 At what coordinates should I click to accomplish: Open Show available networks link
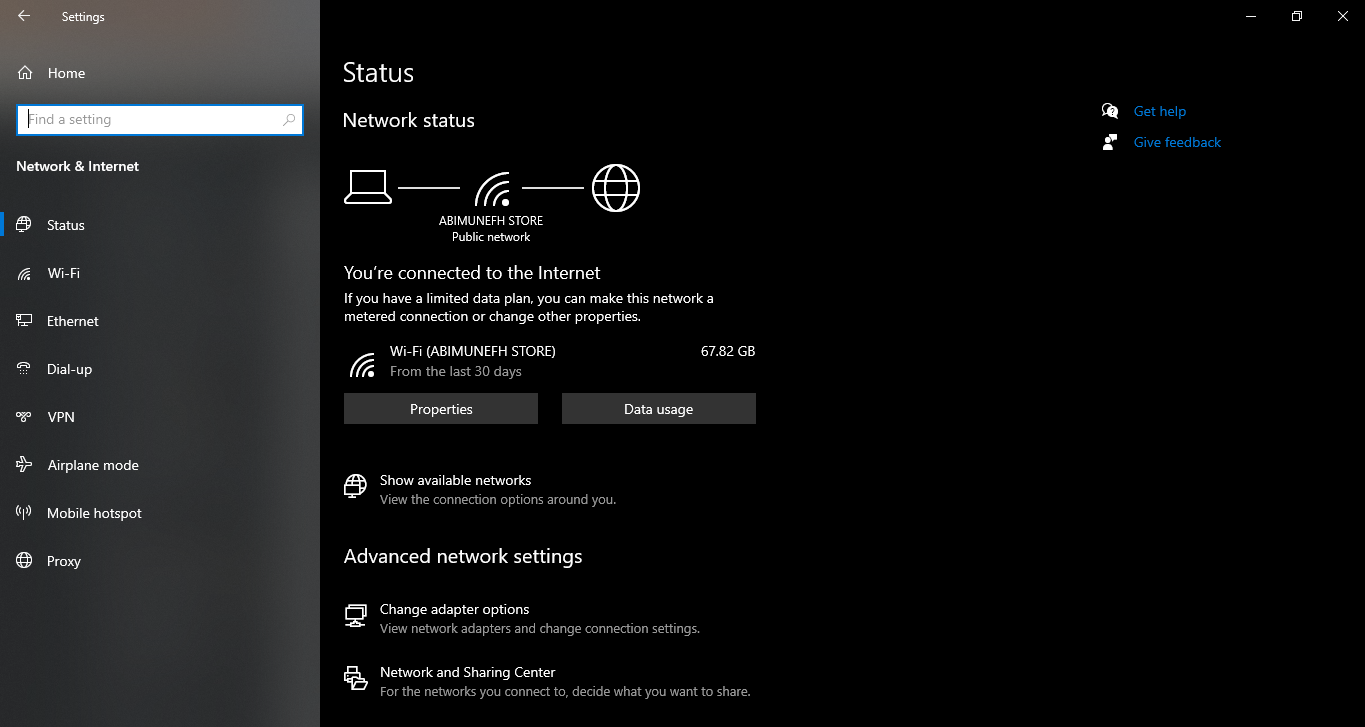click(455, 480)
